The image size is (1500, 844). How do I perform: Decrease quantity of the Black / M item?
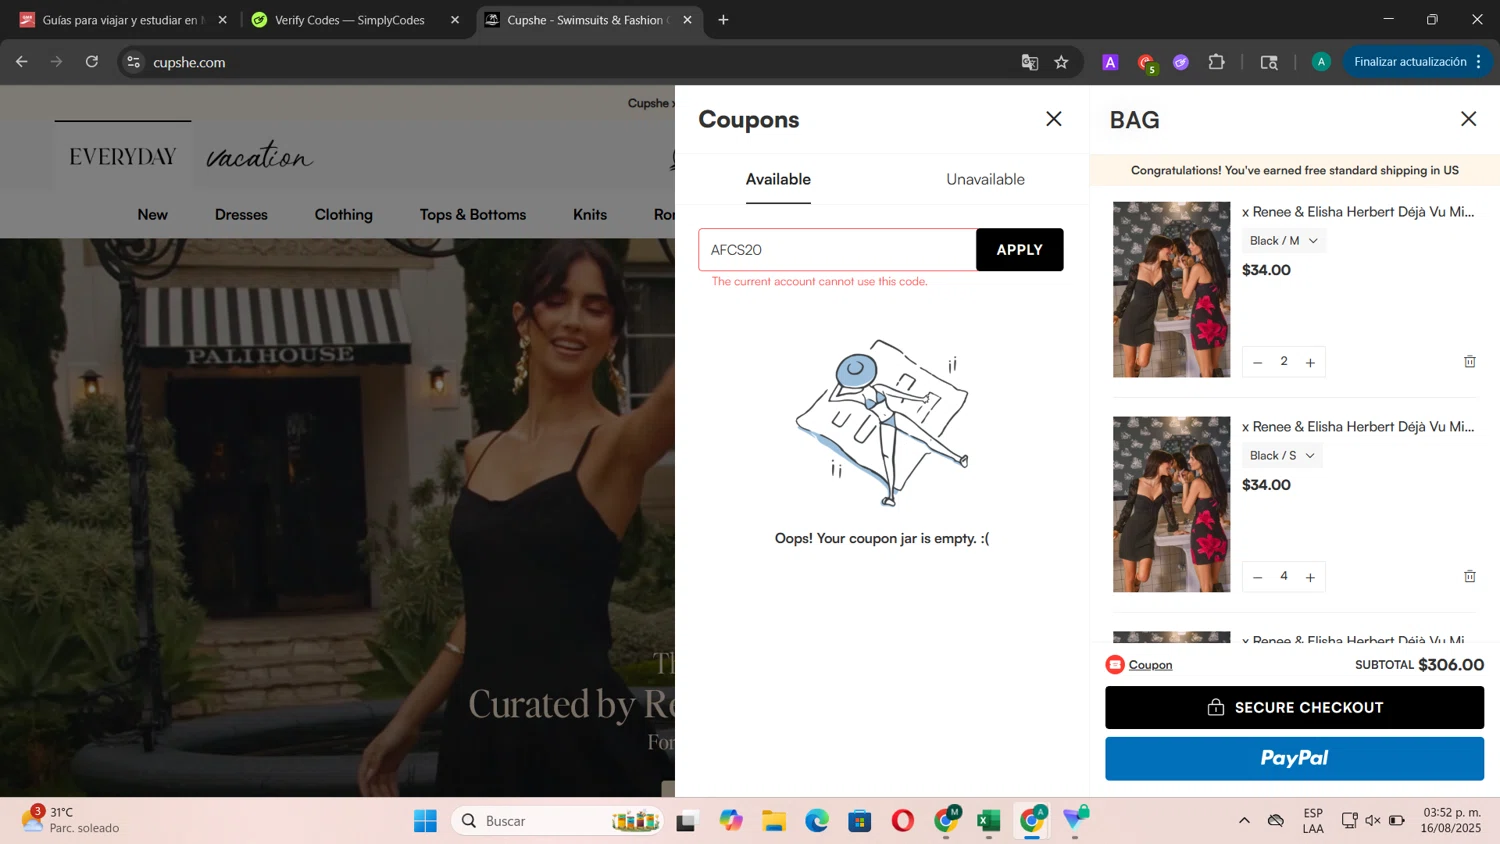coord(1258,362)
